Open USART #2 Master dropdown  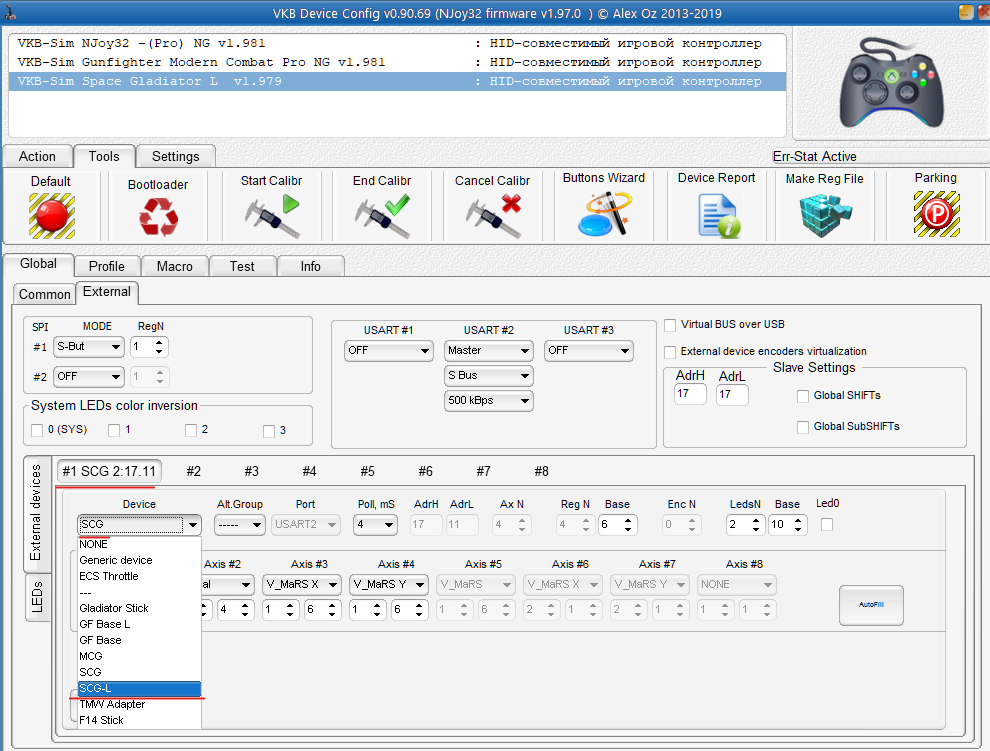(489, 351)
